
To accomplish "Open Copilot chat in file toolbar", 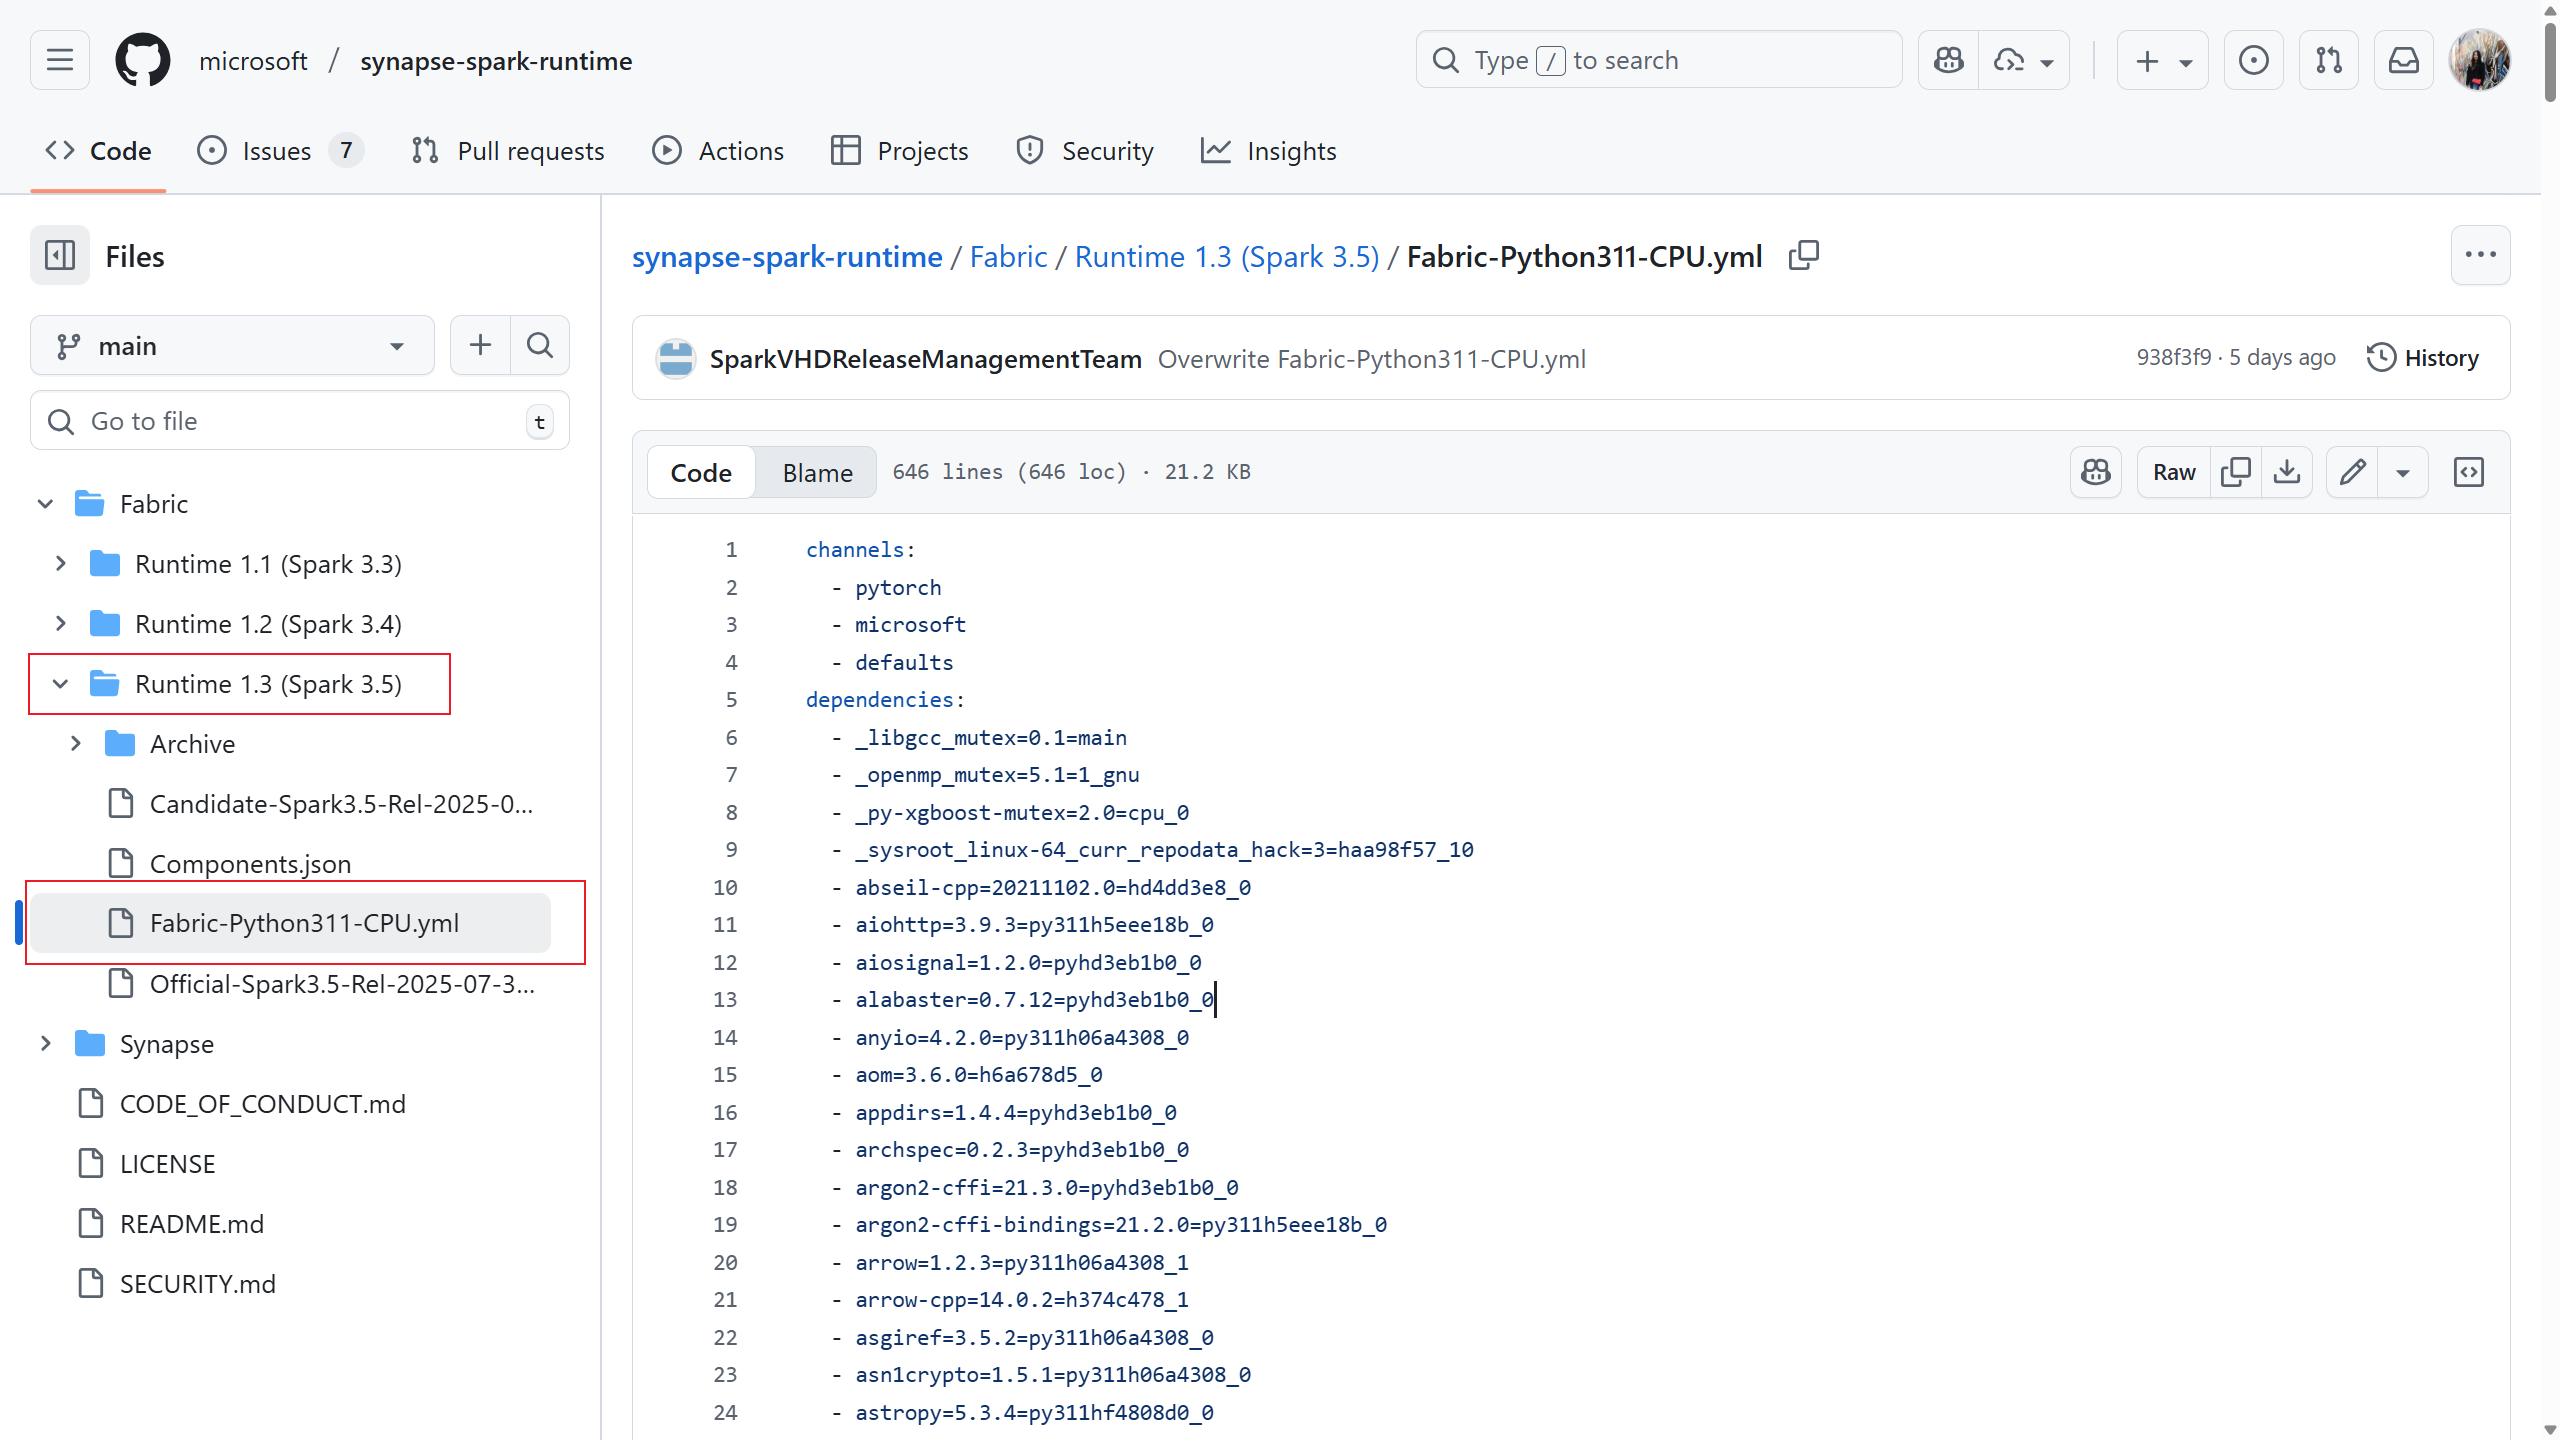I will click(2096, 472).
